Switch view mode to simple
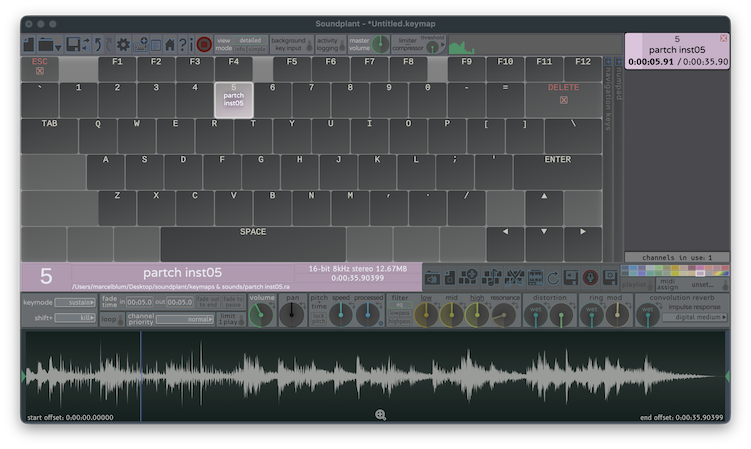The image size is (751, 449). click(257, 49)
